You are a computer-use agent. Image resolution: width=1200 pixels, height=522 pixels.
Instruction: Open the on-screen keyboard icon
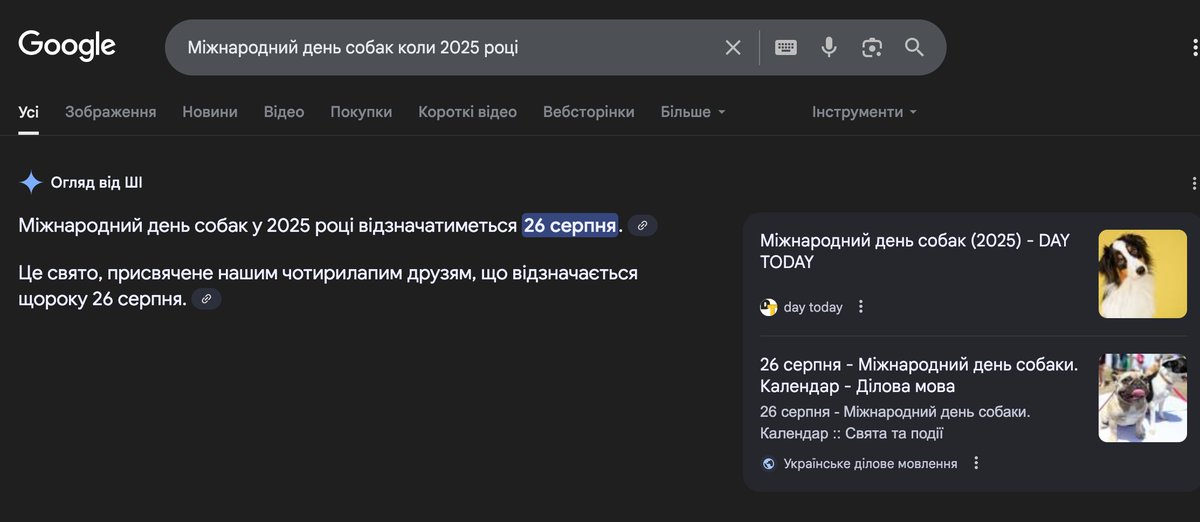coord(786,47)
